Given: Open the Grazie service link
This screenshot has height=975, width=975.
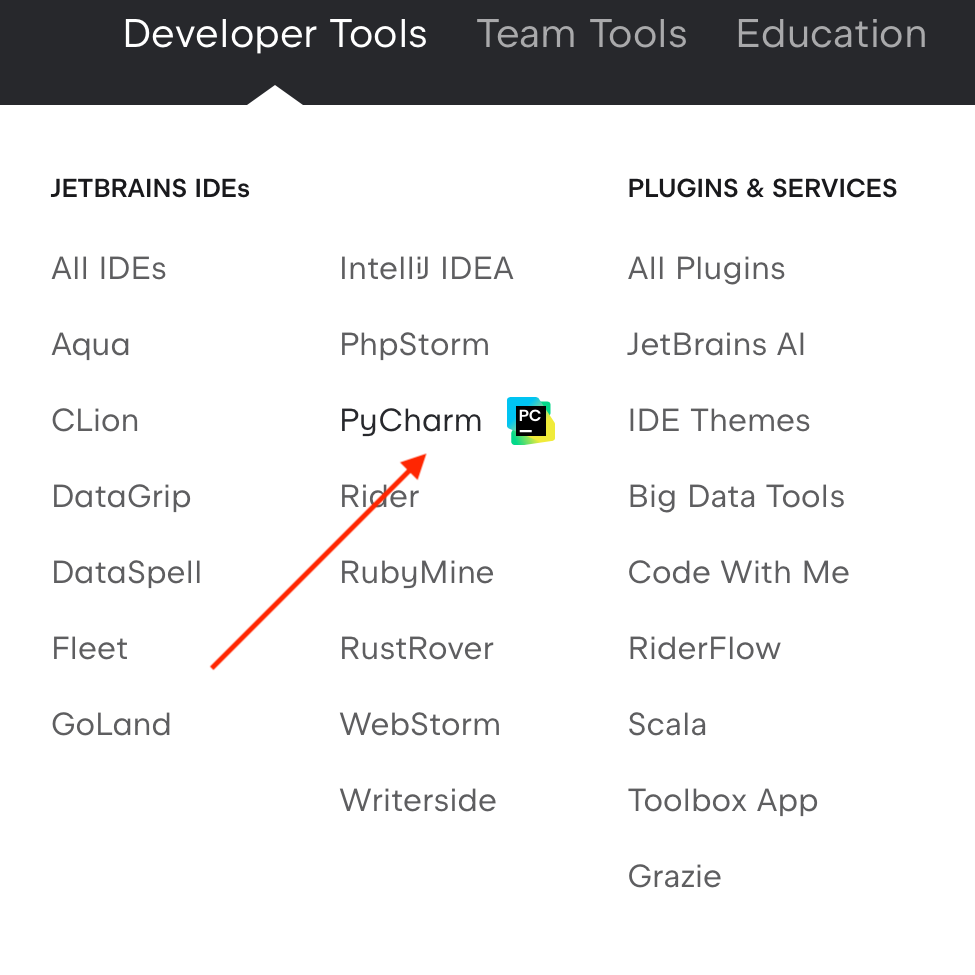Looking at the screenshot, I should pos(675,876).
